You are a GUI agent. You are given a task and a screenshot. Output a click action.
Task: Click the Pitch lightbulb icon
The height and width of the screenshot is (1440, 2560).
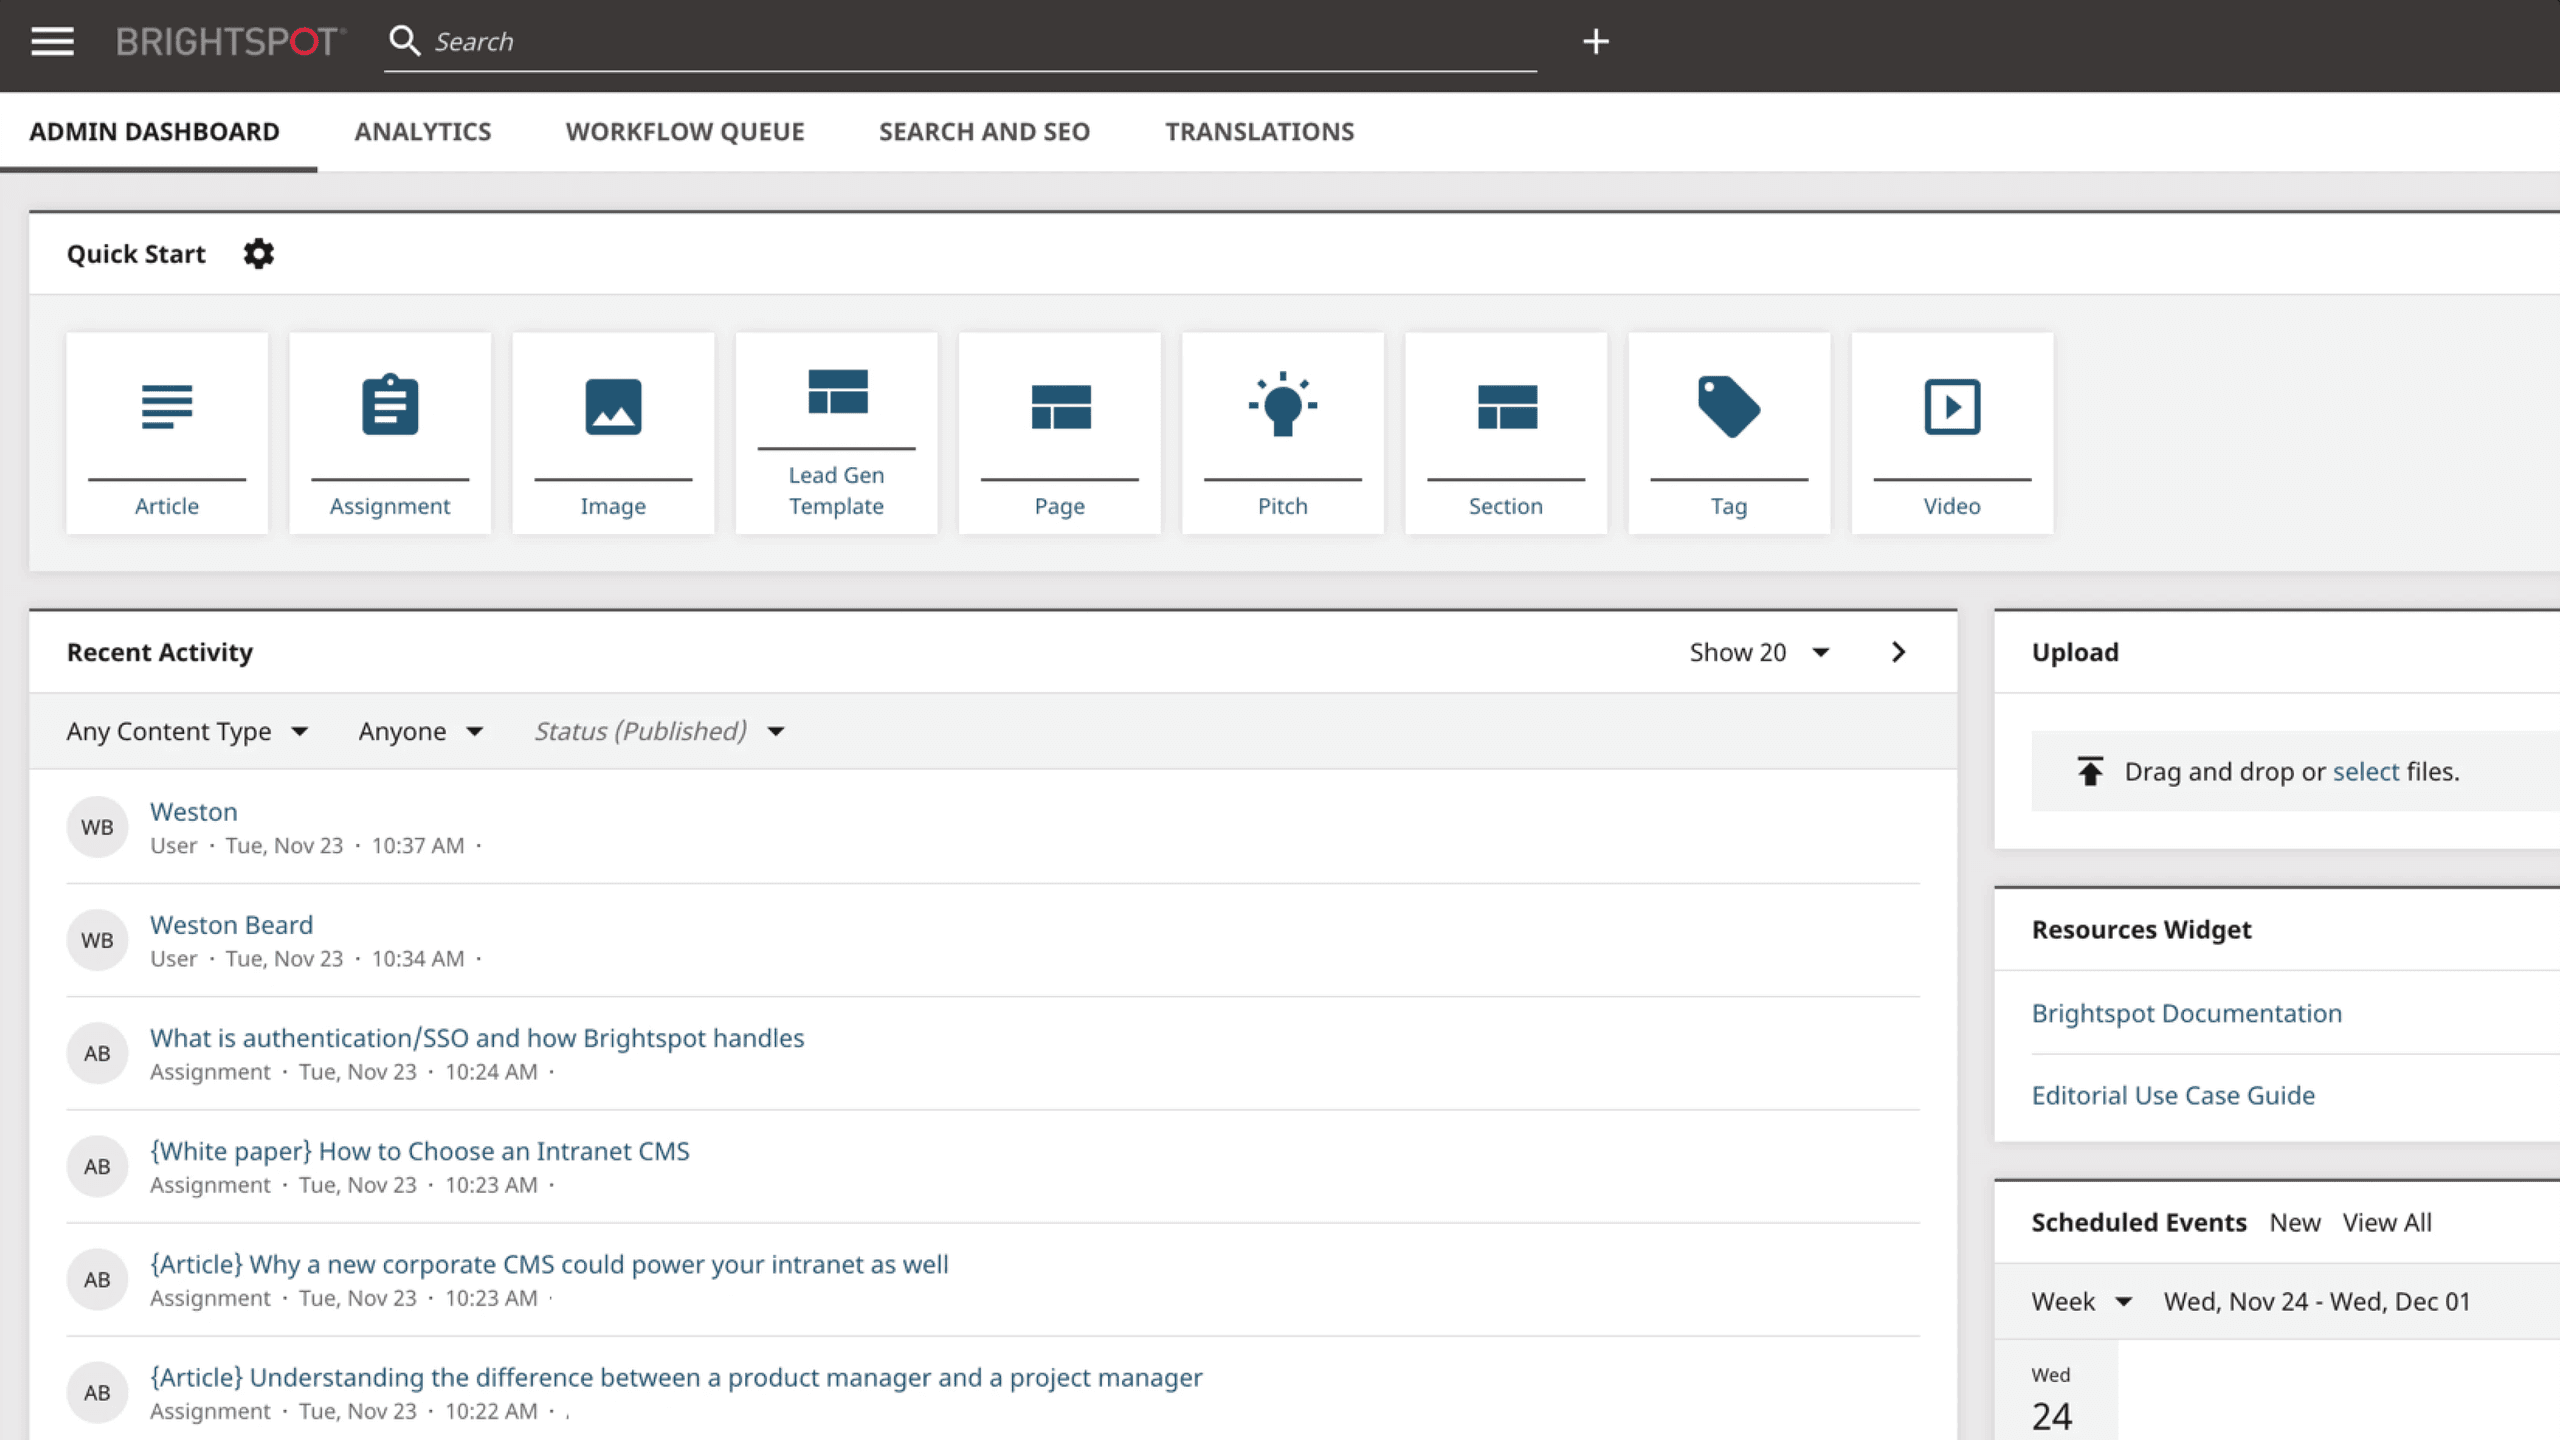(x=1283, y=406)
